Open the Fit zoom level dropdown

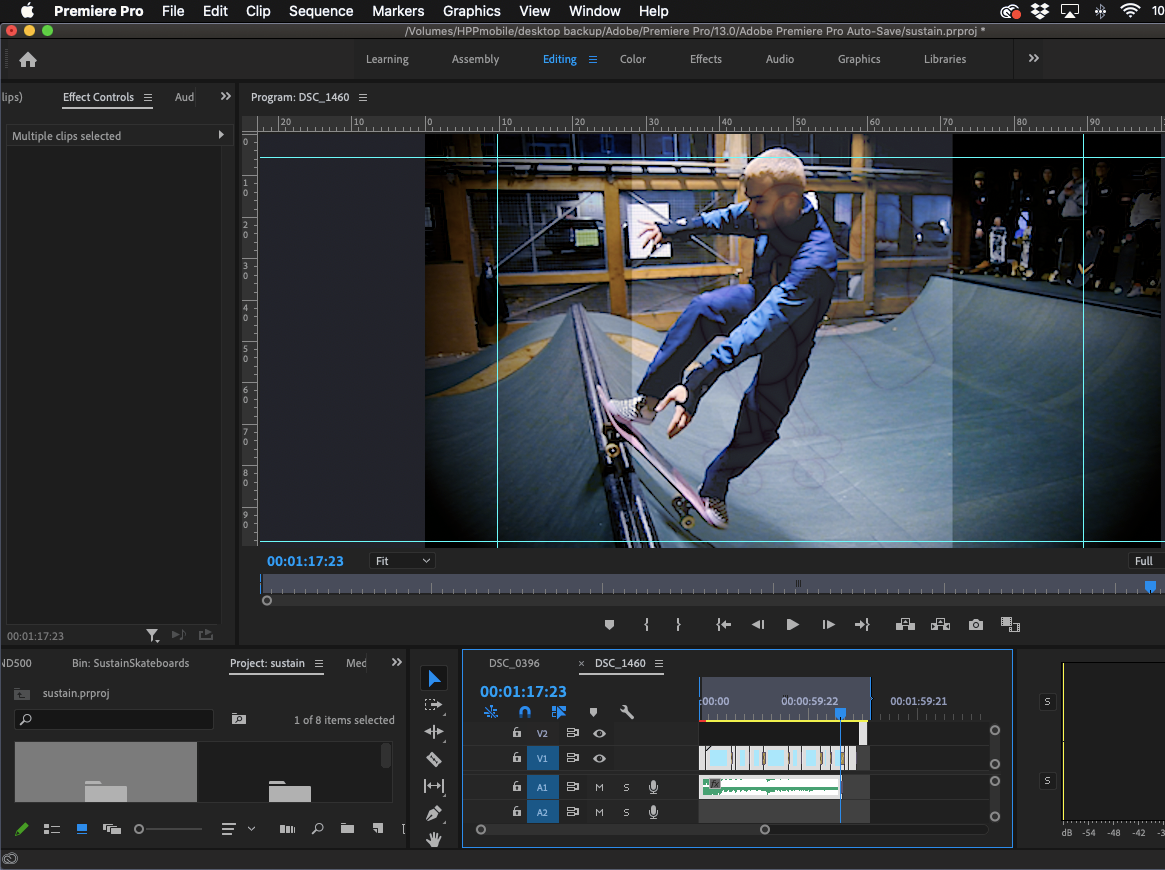coord(403,561)
